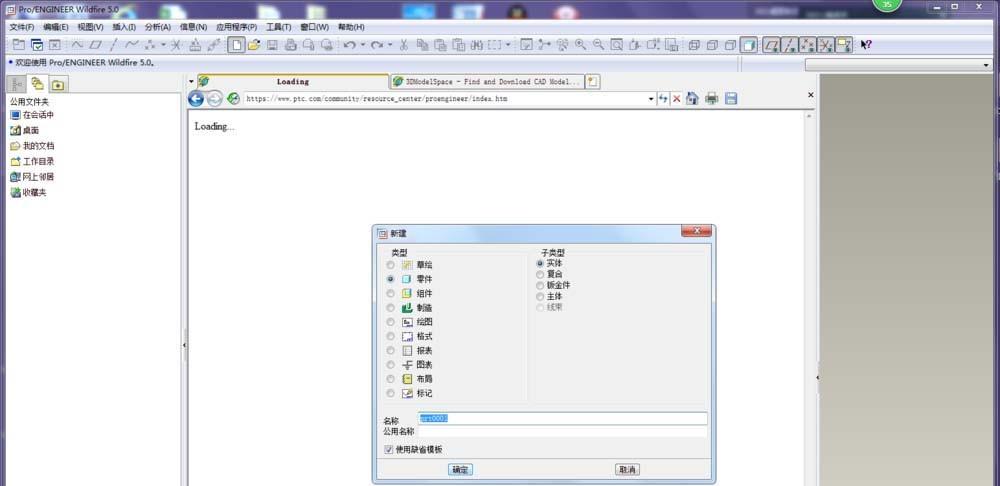This screenshot has height=486, width=1000.
Task: Select the 复合 subtype radio button
Action: coord(540,274)
